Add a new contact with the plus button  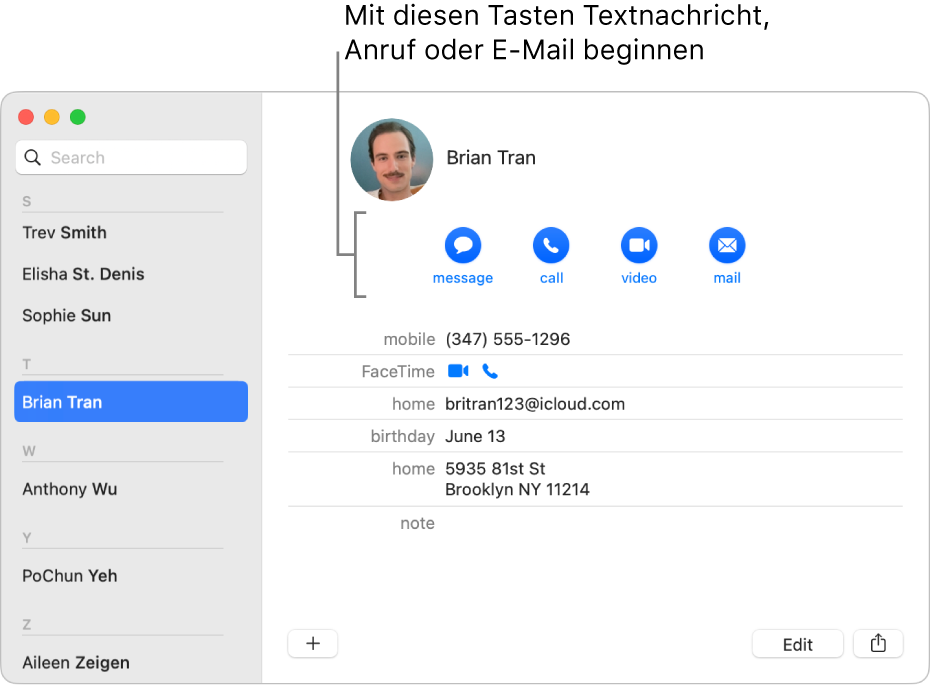pos(312,643)
